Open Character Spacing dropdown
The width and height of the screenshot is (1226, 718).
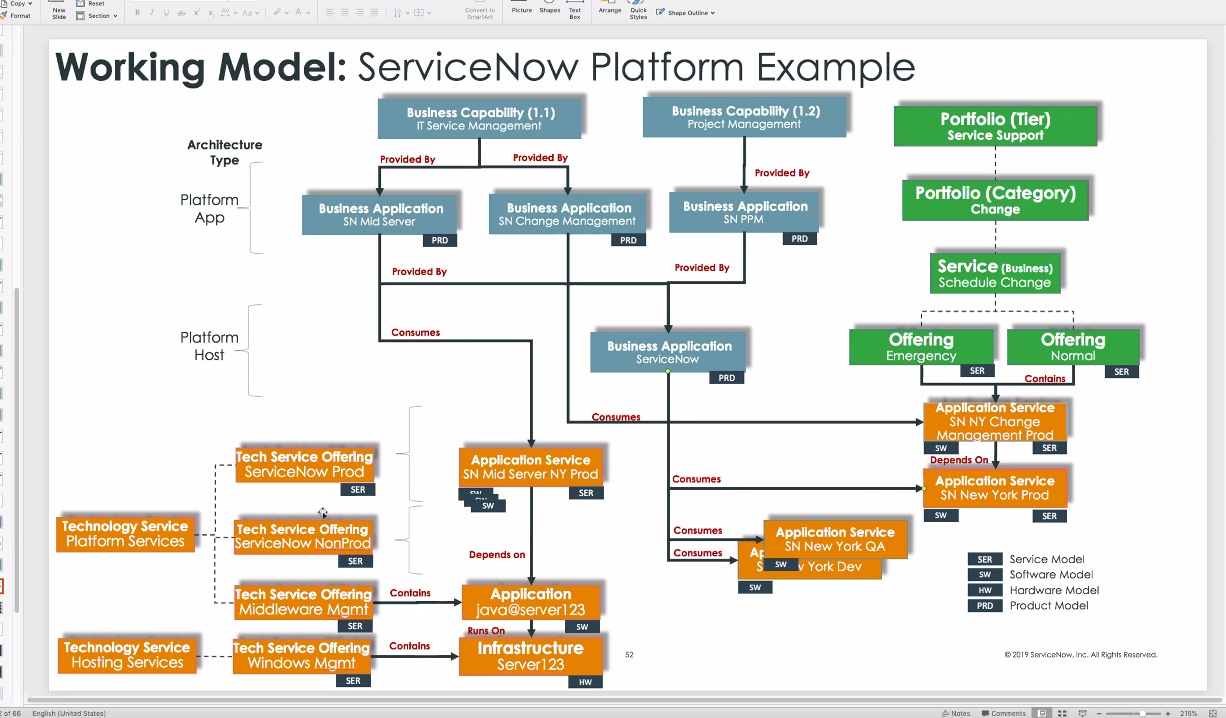coord(229,13)
